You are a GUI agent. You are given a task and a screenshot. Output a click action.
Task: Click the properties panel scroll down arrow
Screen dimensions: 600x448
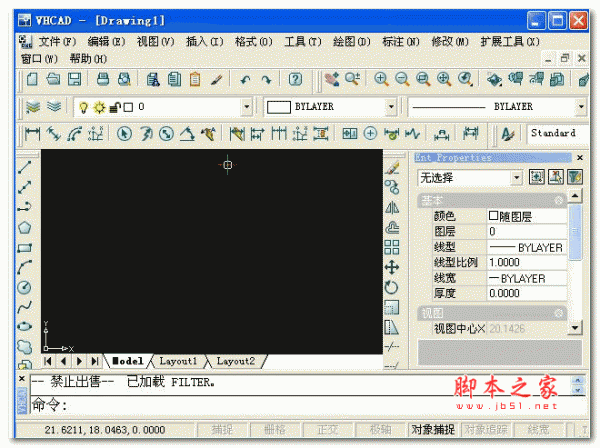point(575,328)
